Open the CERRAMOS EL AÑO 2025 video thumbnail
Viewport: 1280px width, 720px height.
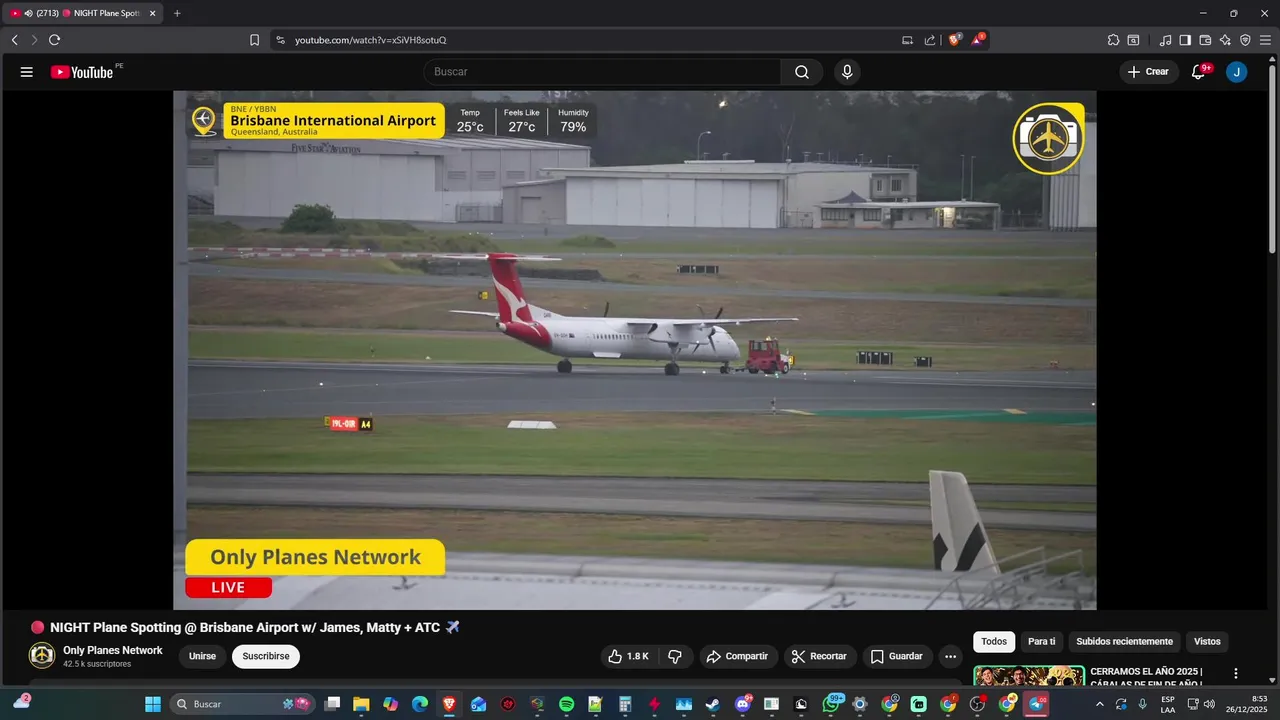[x=1029, y=676]
